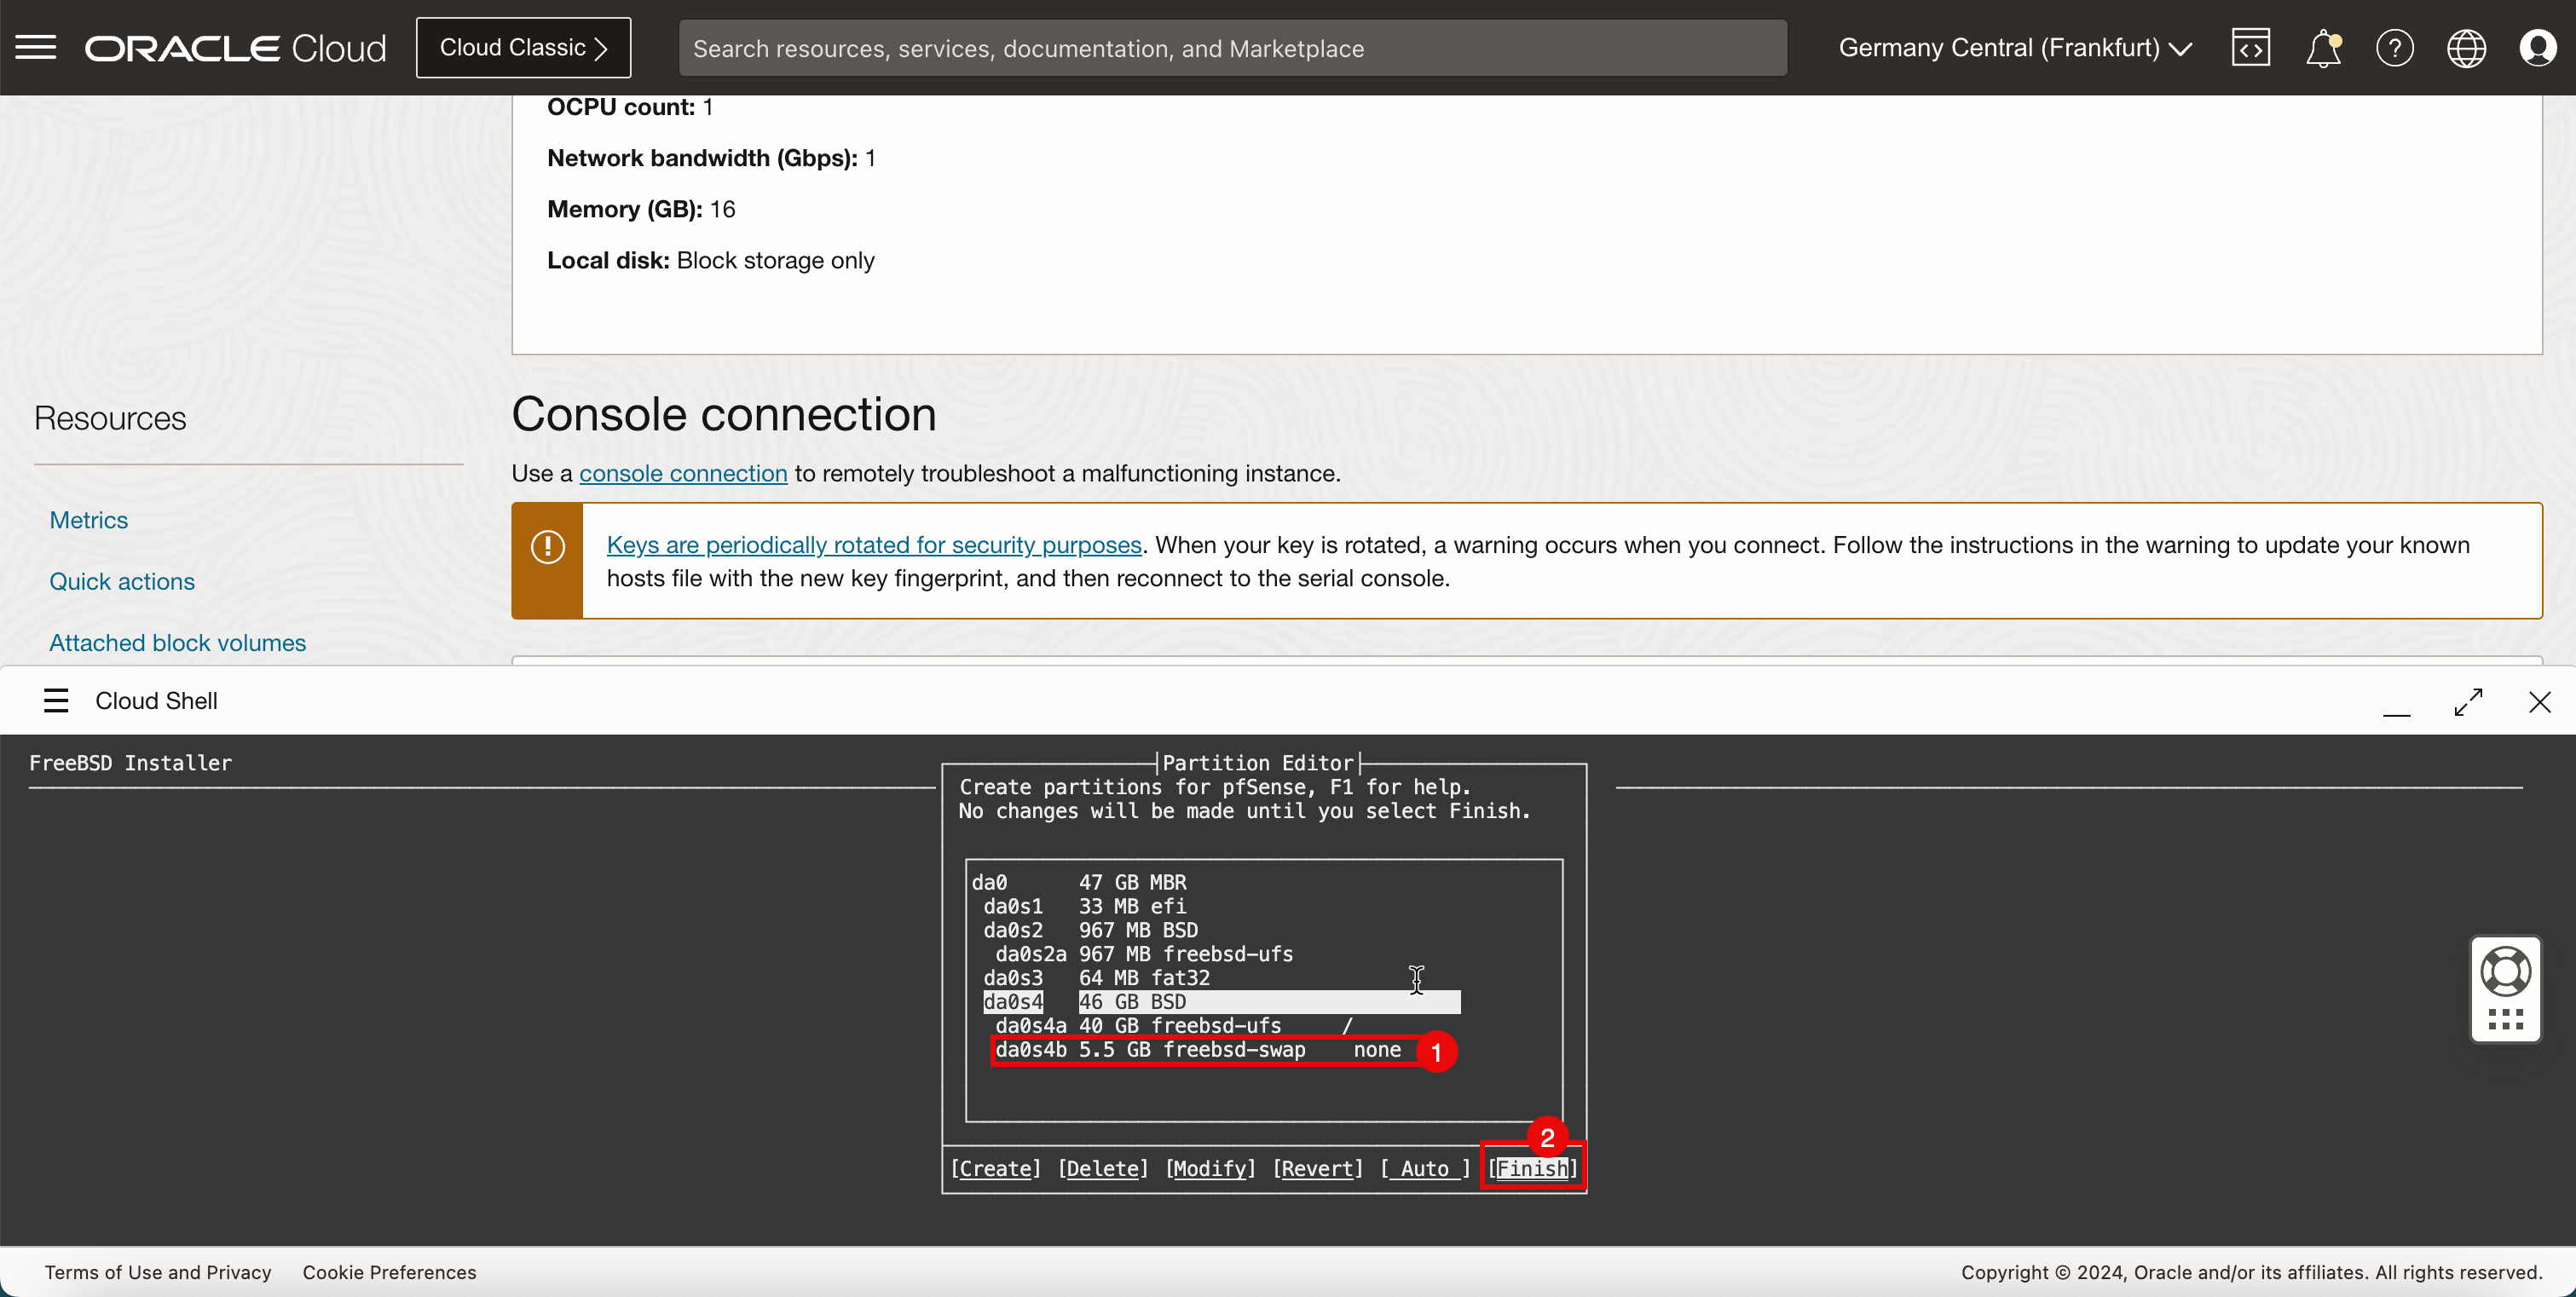
Task: Expand the Germany Central (Frankfurt) region dropdown
Action: 2015,48
